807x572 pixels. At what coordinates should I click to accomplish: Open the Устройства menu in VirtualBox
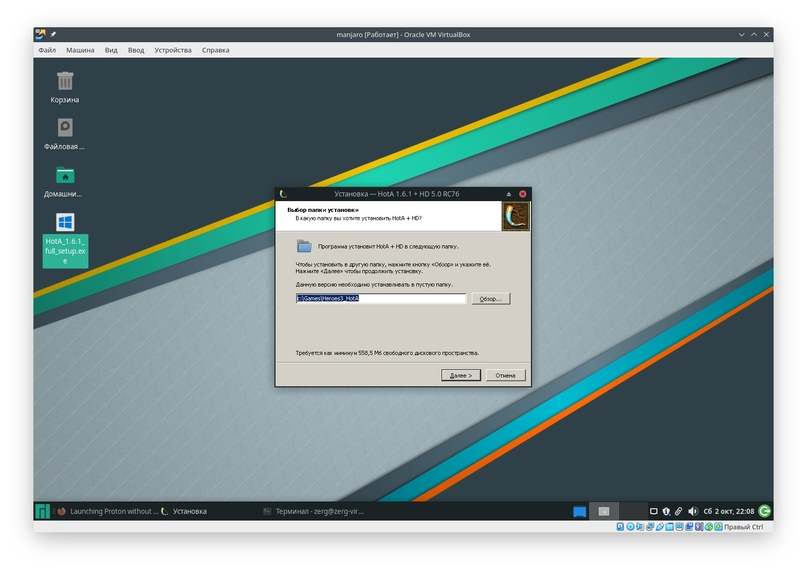pos(173,50)
